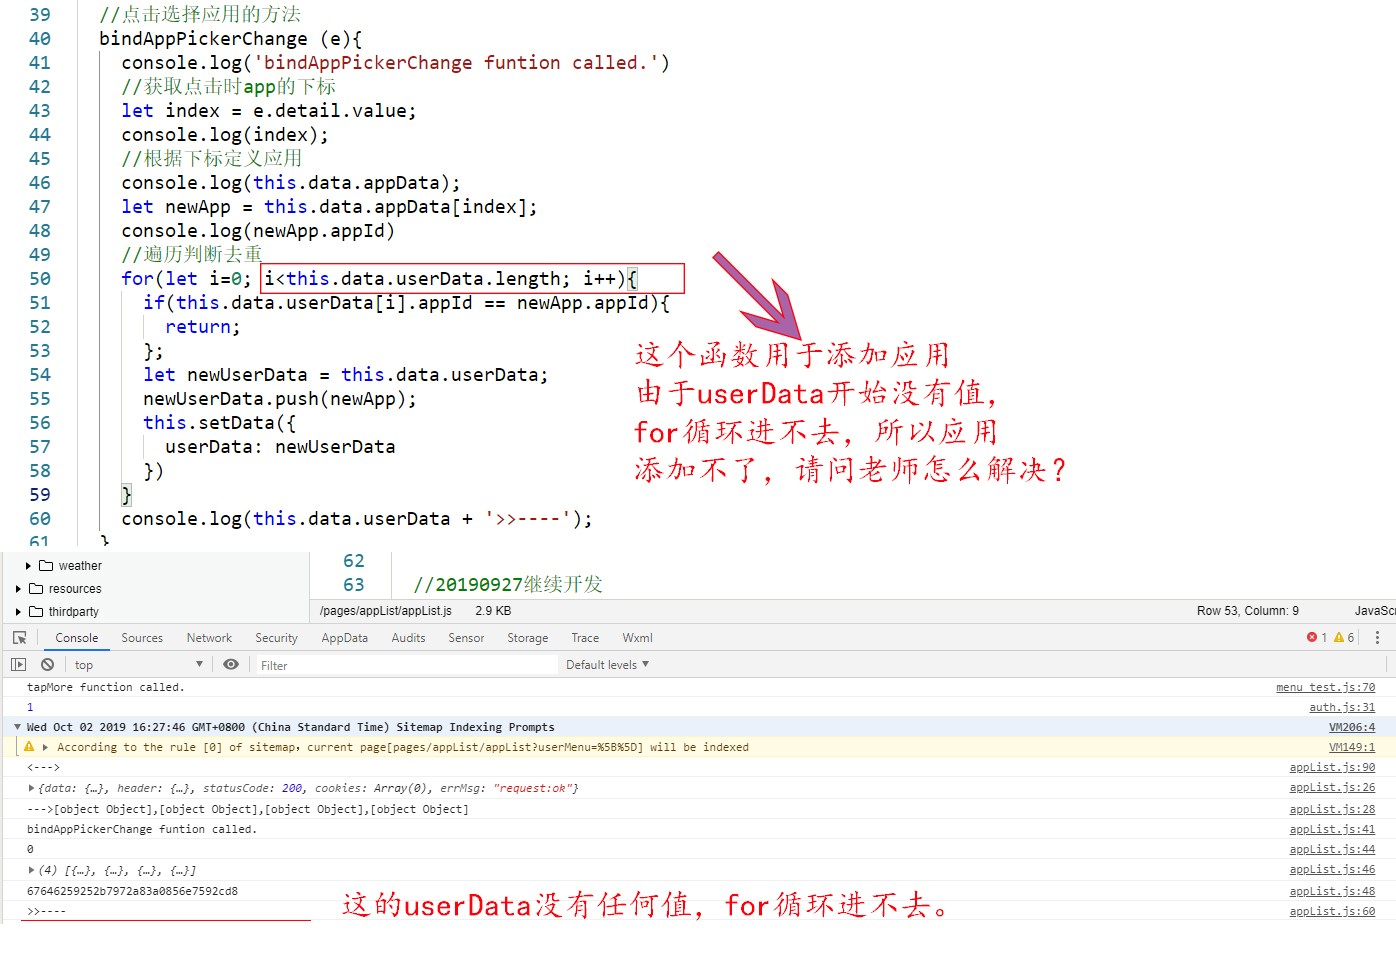Image resolution: width=1396 pixels, height=970 pixels.
Task: Click 'newUserData.push(newApp);' on line 55
Action: pos(280,399)
